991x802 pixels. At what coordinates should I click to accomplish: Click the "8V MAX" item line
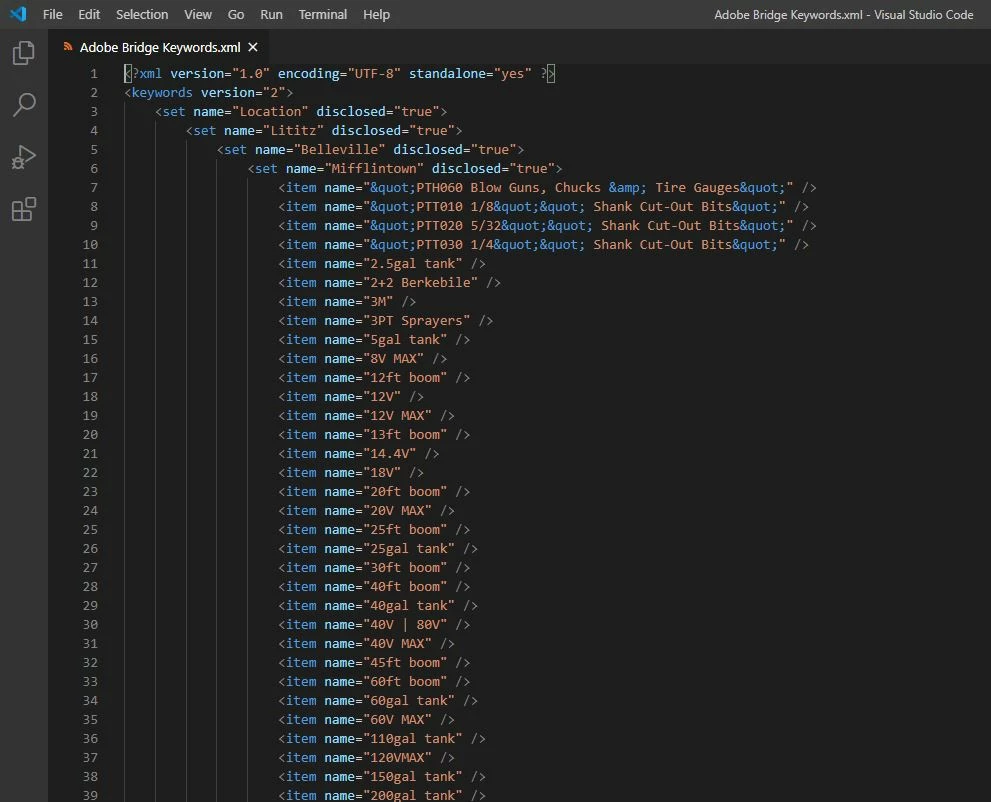pyautogui.click(x=363, y=358)
